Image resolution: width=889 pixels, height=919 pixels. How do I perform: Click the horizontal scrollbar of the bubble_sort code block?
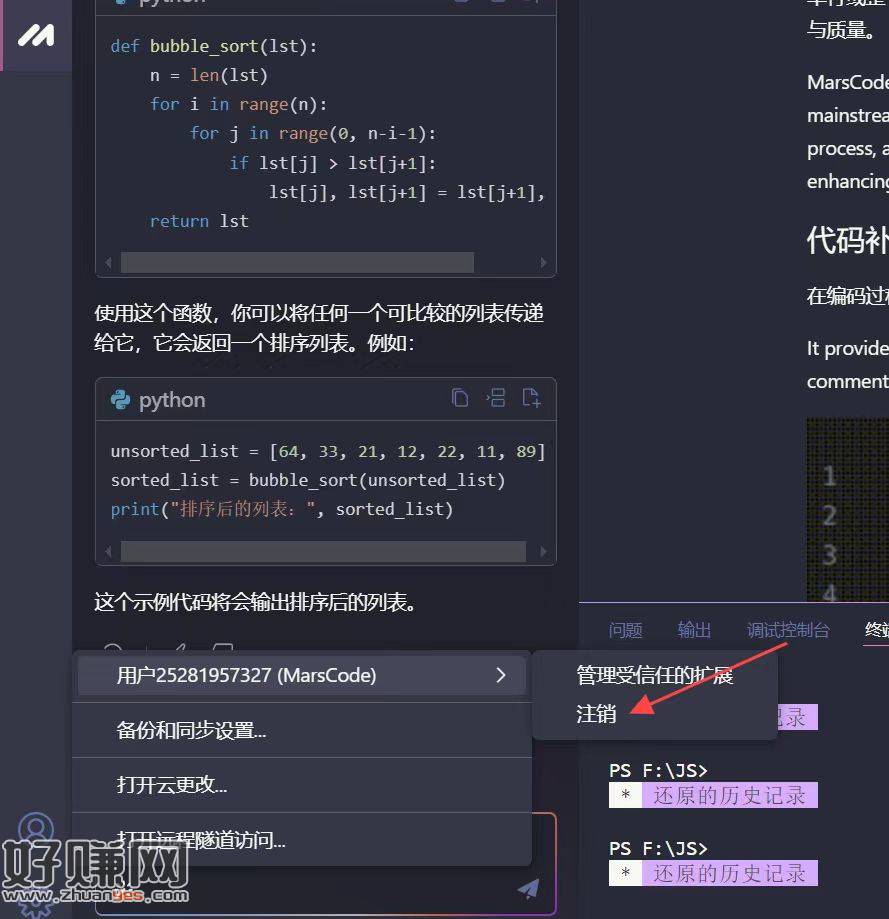coord(297,263)
